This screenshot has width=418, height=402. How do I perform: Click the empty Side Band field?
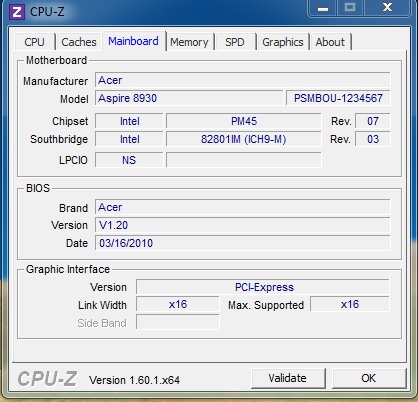pos(178,322)
